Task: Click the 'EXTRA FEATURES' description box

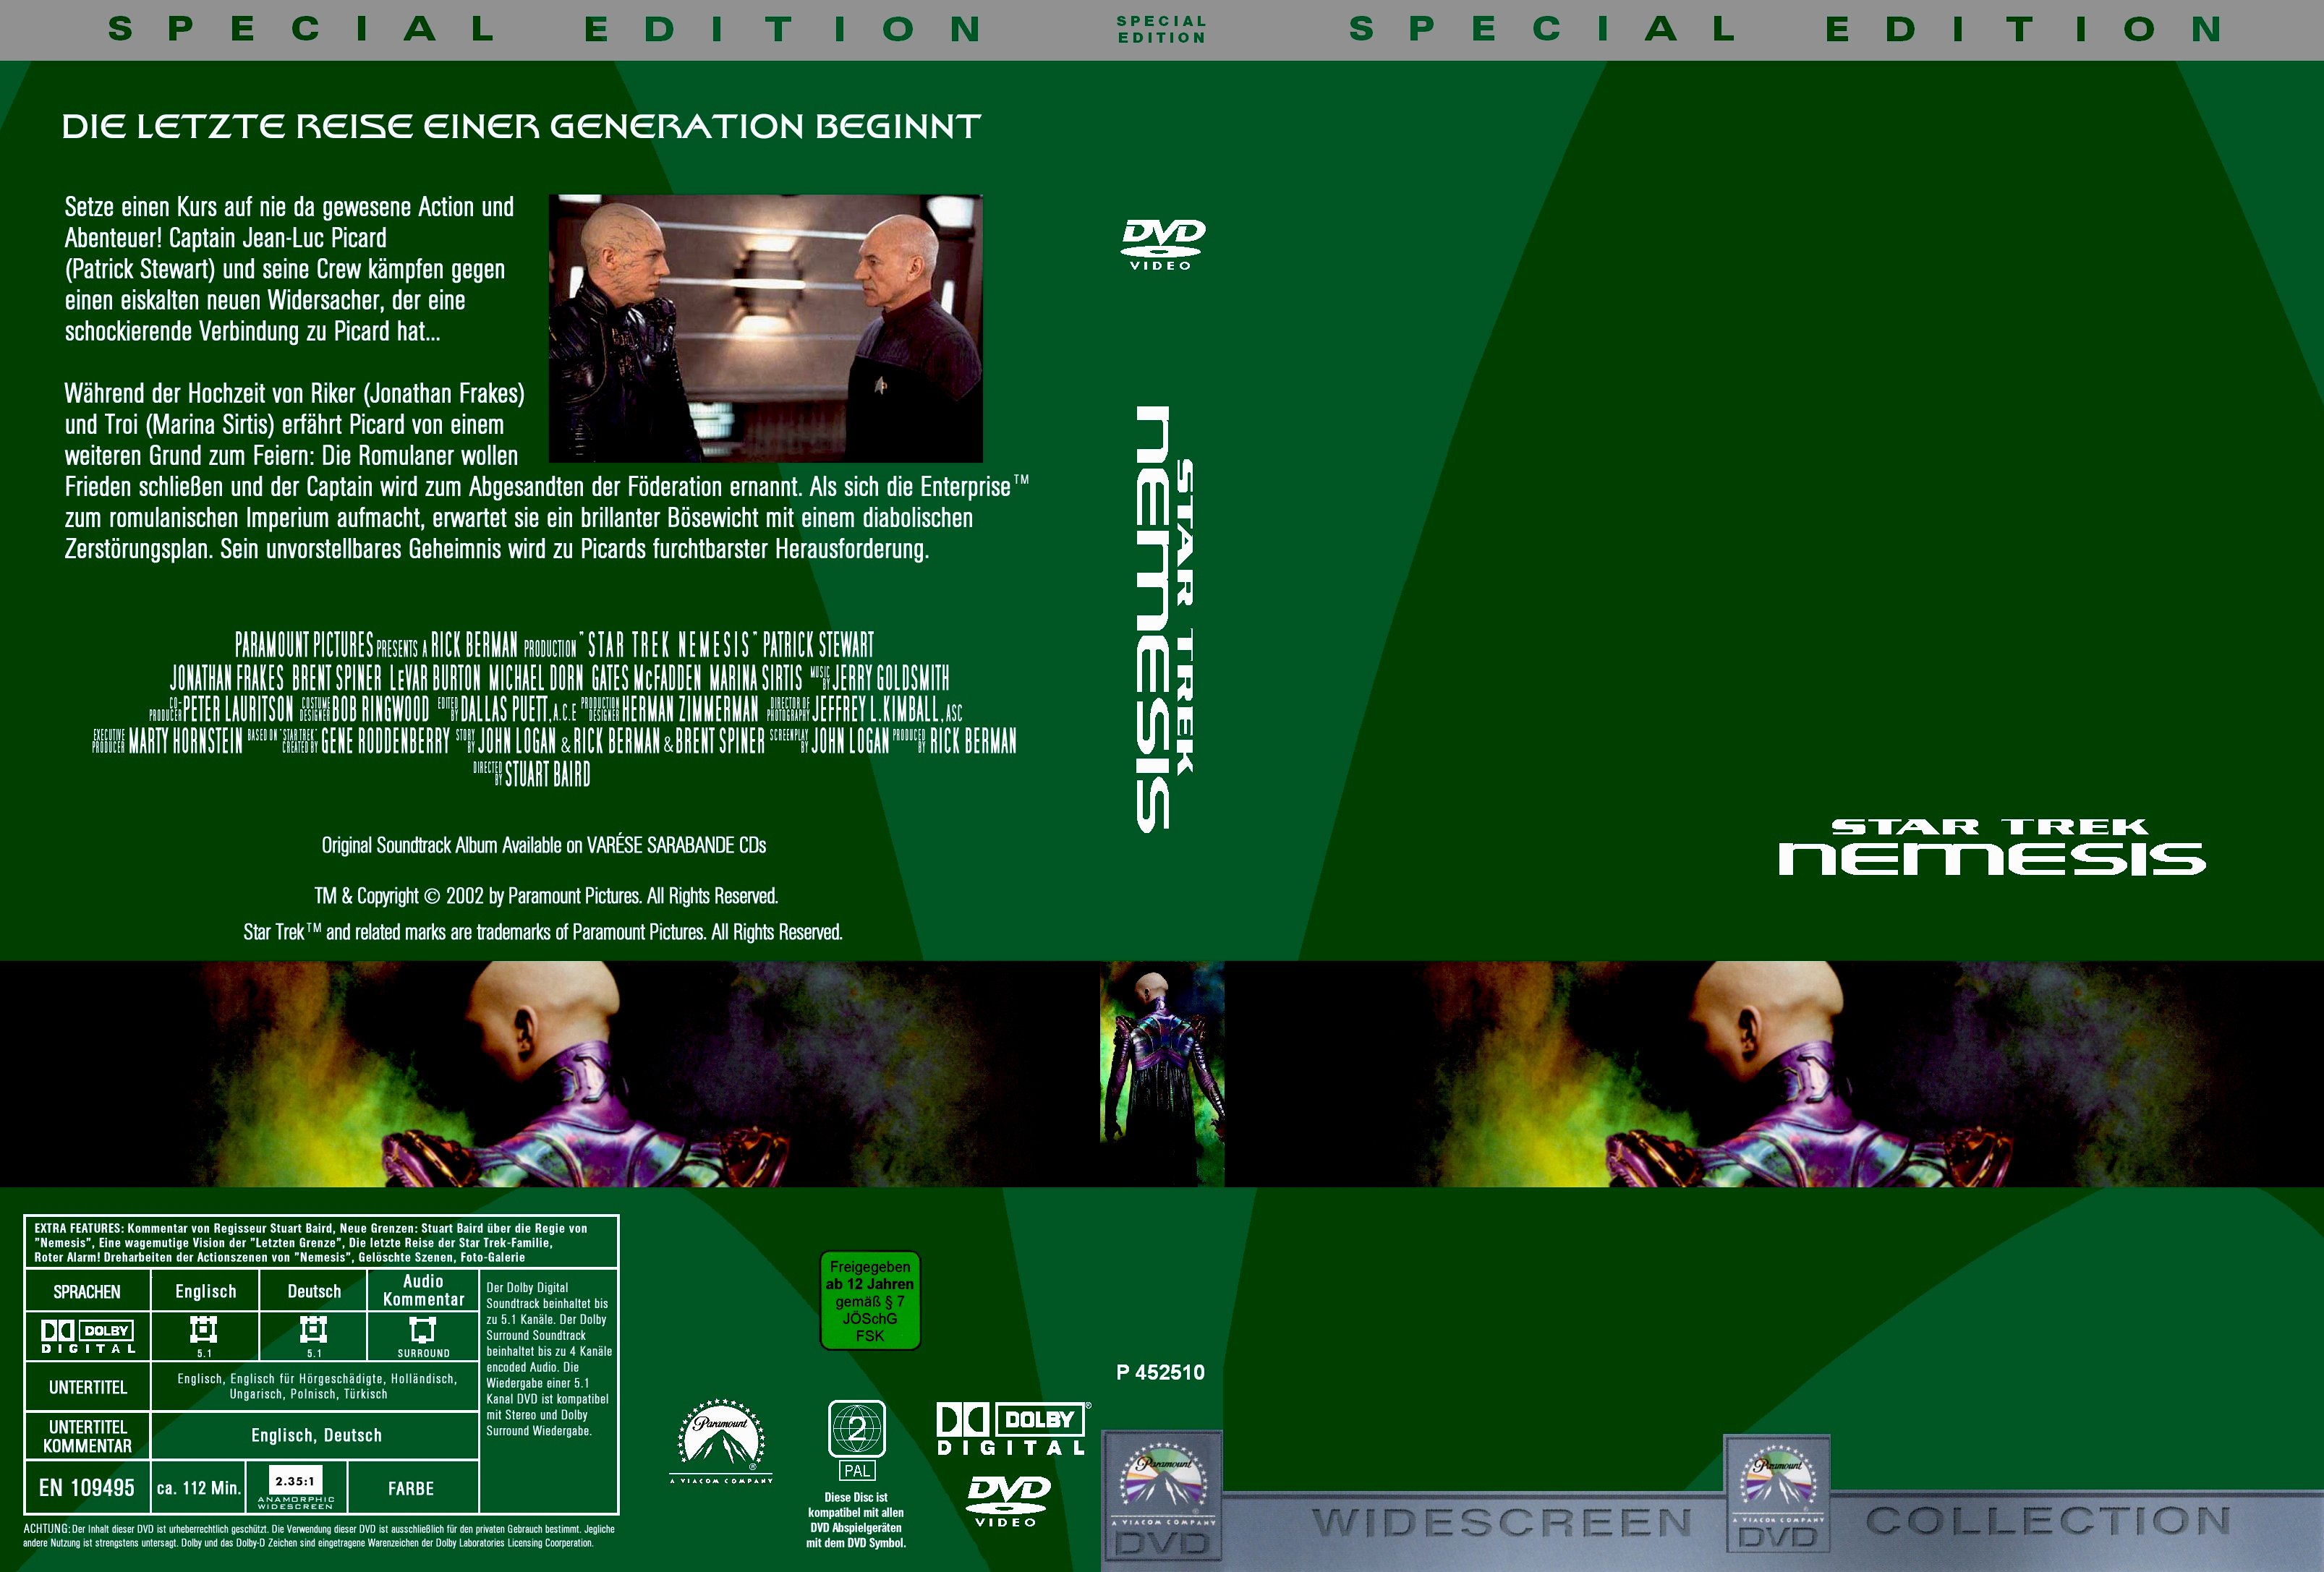Action: [321, 1242]
